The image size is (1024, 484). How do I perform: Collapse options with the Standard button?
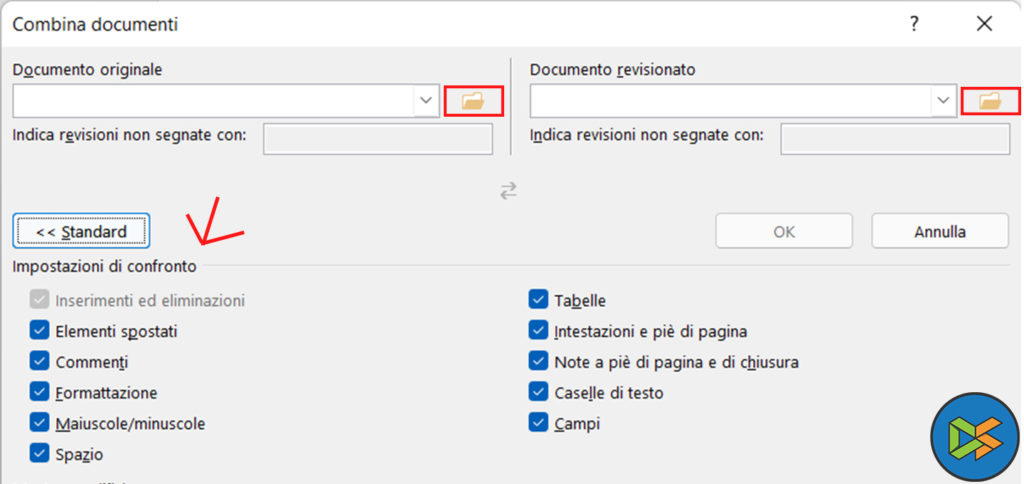click(x=81, y=232)
